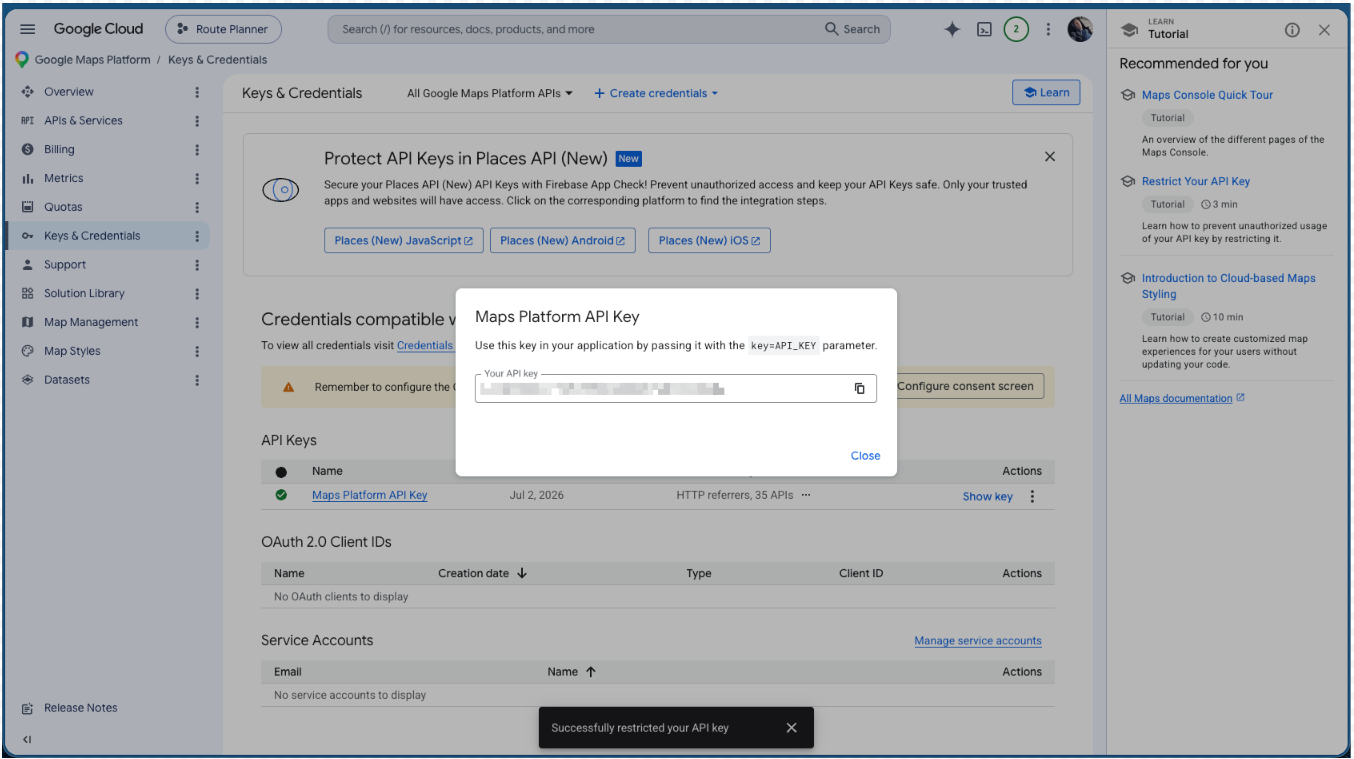Click the Search button in top bar
Screen dimensions: 1354x759
[x=853, y=29]
